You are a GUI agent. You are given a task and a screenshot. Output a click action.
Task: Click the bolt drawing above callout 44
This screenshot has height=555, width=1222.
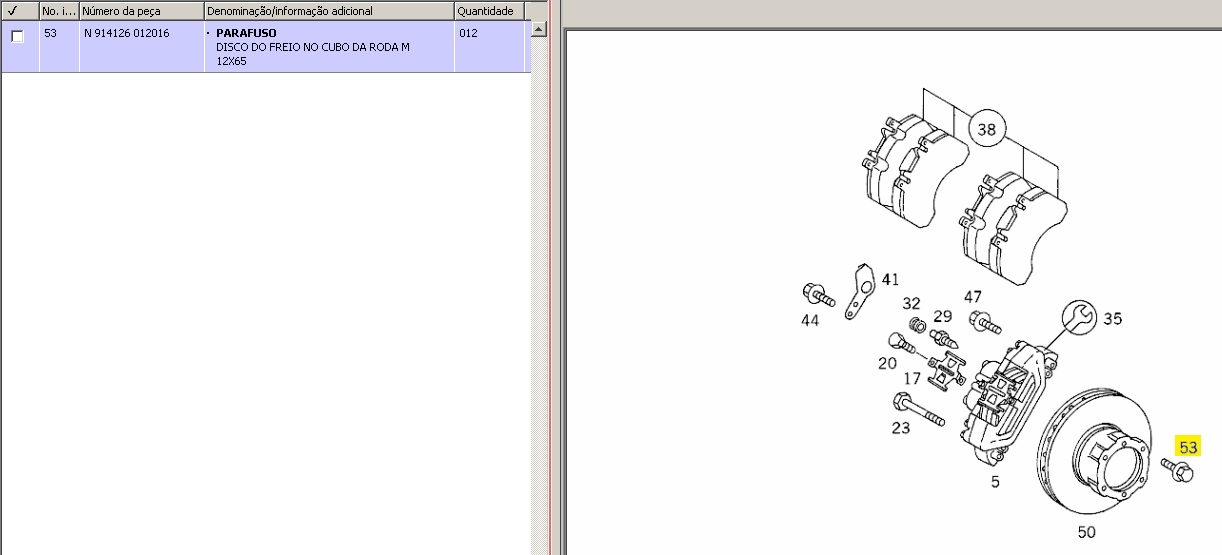[x=817, y=295]
